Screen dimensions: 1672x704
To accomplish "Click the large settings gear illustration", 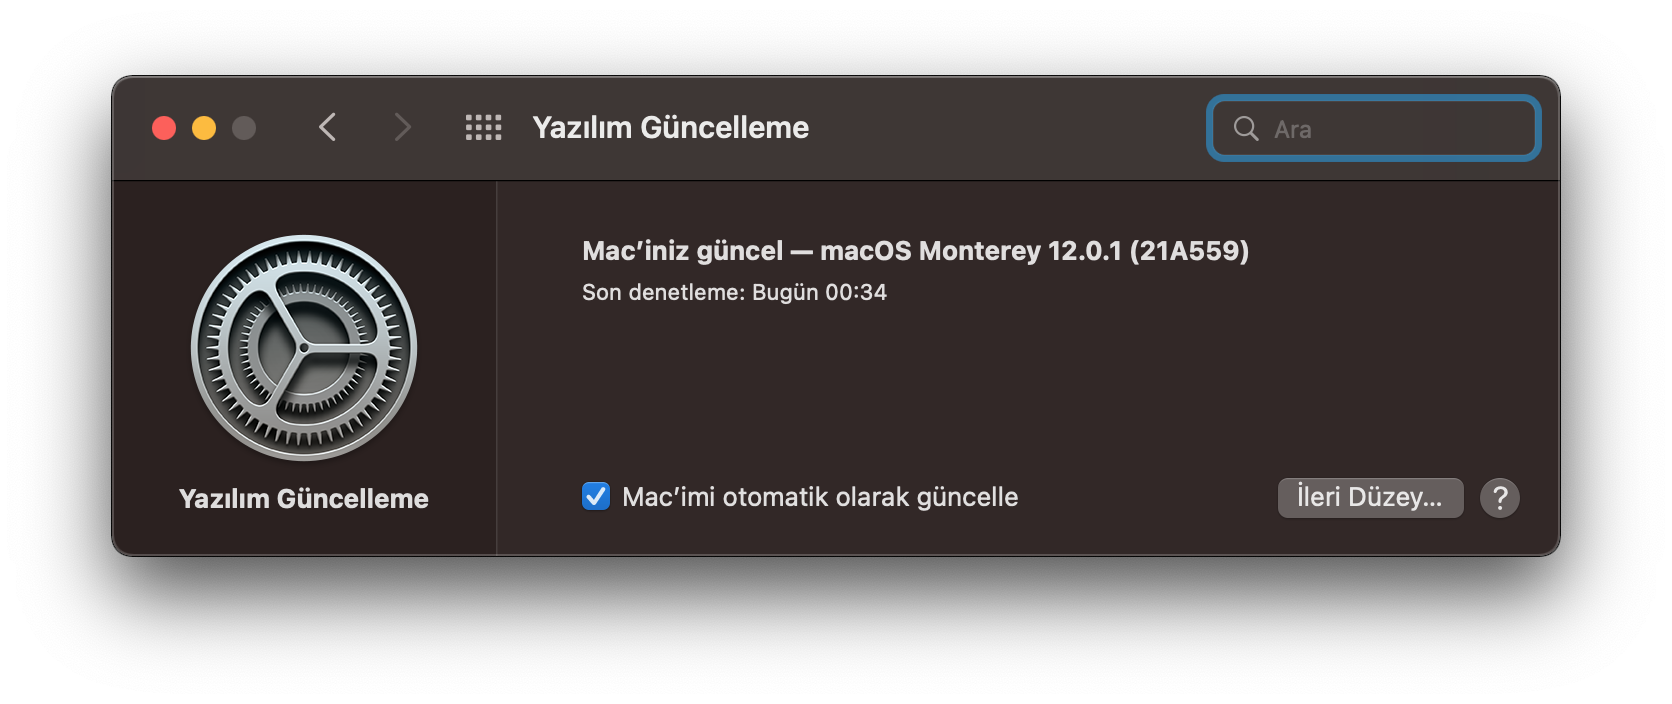I will pyautogui.click(x=303, y=347).
